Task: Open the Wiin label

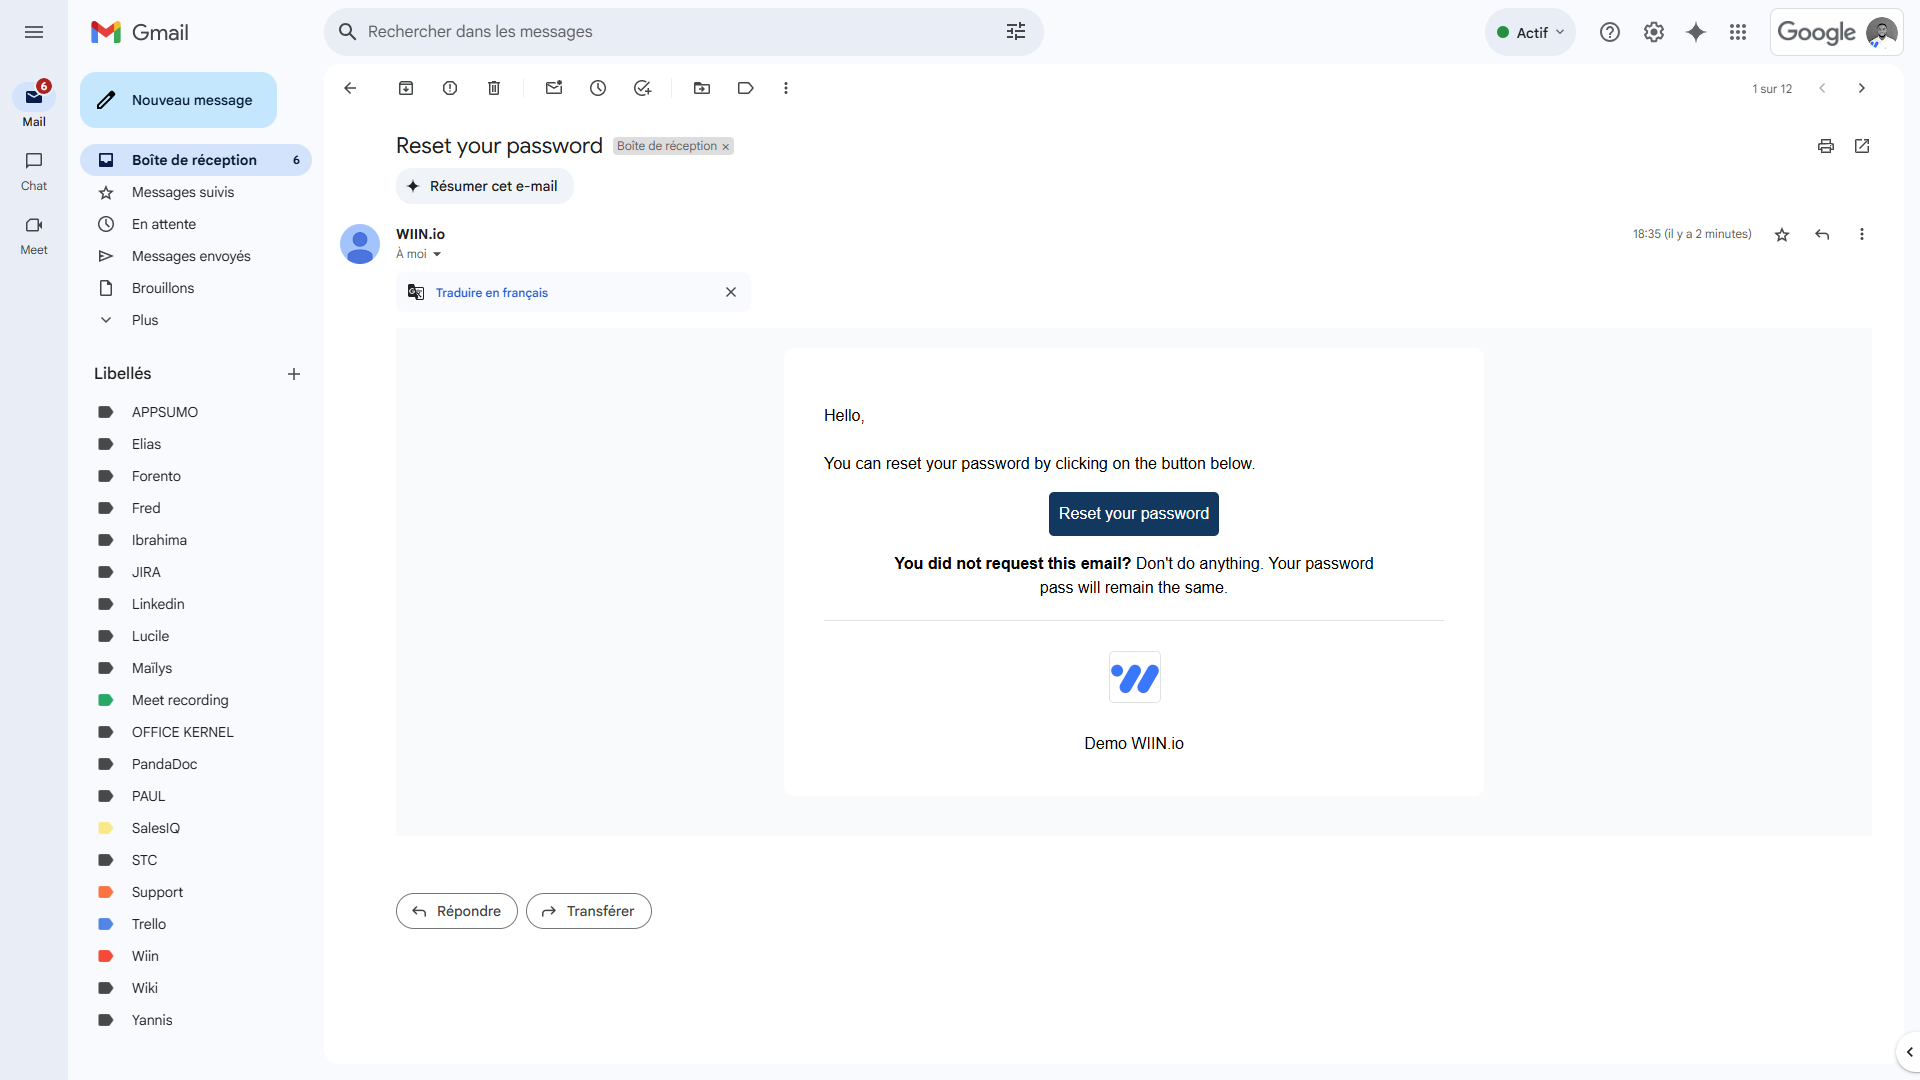Action: (x=195, y=956)
